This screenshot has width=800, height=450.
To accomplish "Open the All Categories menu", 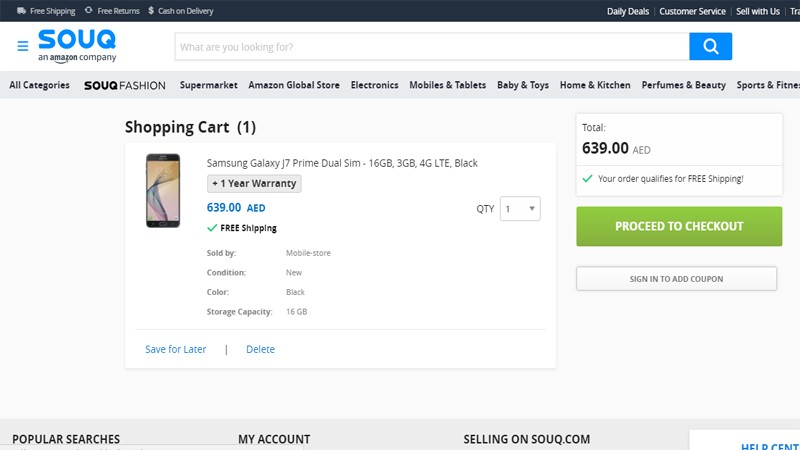I will tap(39, 85).
